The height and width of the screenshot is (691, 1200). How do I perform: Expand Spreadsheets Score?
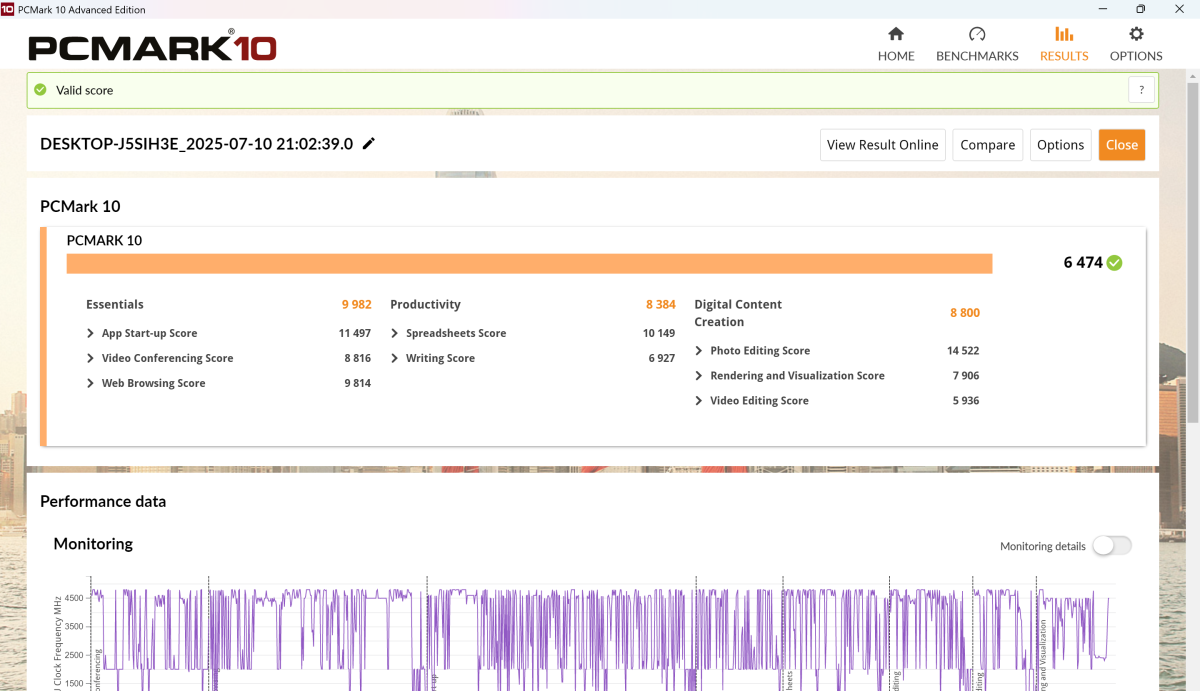395,333
